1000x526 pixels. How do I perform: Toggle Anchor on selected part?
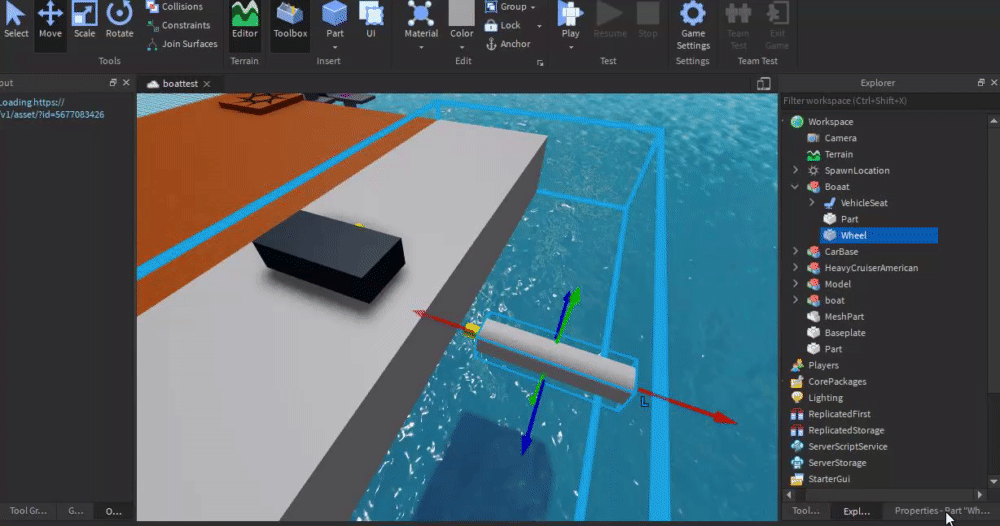[x=508, y=43]
